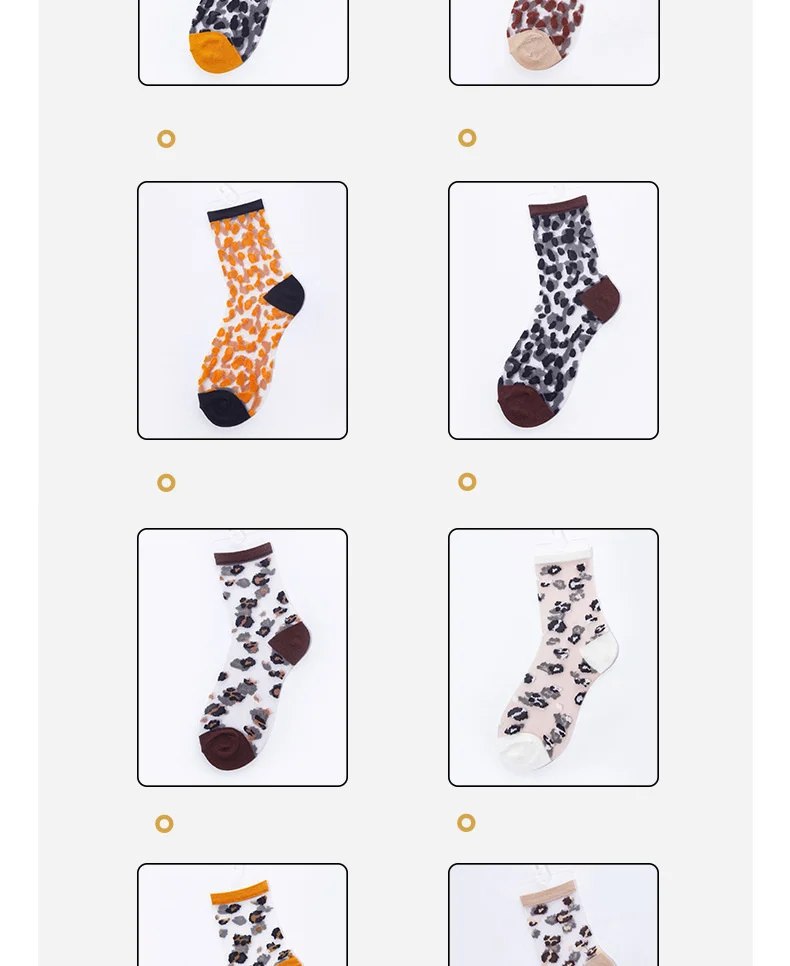The image size is (790, 966).
Task: Open the grey leopard sock with brown toe
Action: tap(553, 310)
